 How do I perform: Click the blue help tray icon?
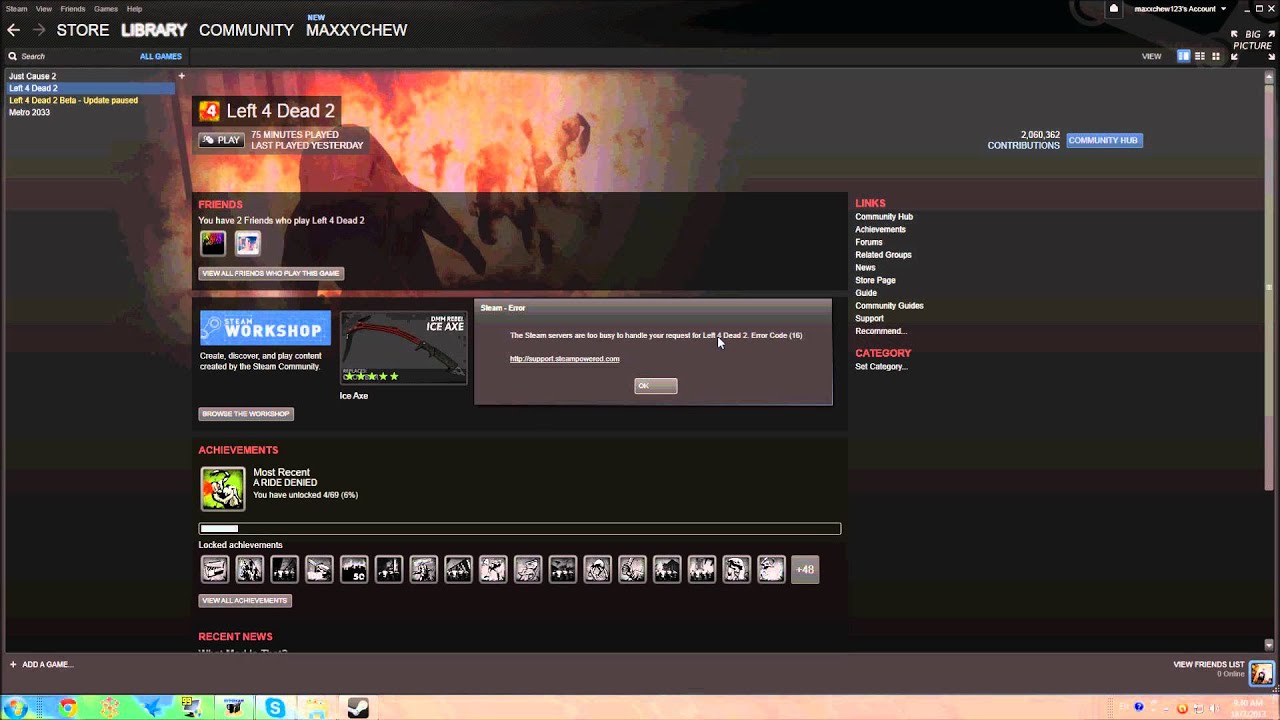coord(1139,707)
